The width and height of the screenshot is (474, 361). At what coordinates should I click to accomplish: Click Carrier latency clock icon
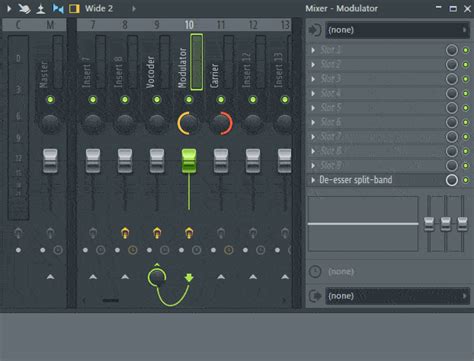[229, 250]
